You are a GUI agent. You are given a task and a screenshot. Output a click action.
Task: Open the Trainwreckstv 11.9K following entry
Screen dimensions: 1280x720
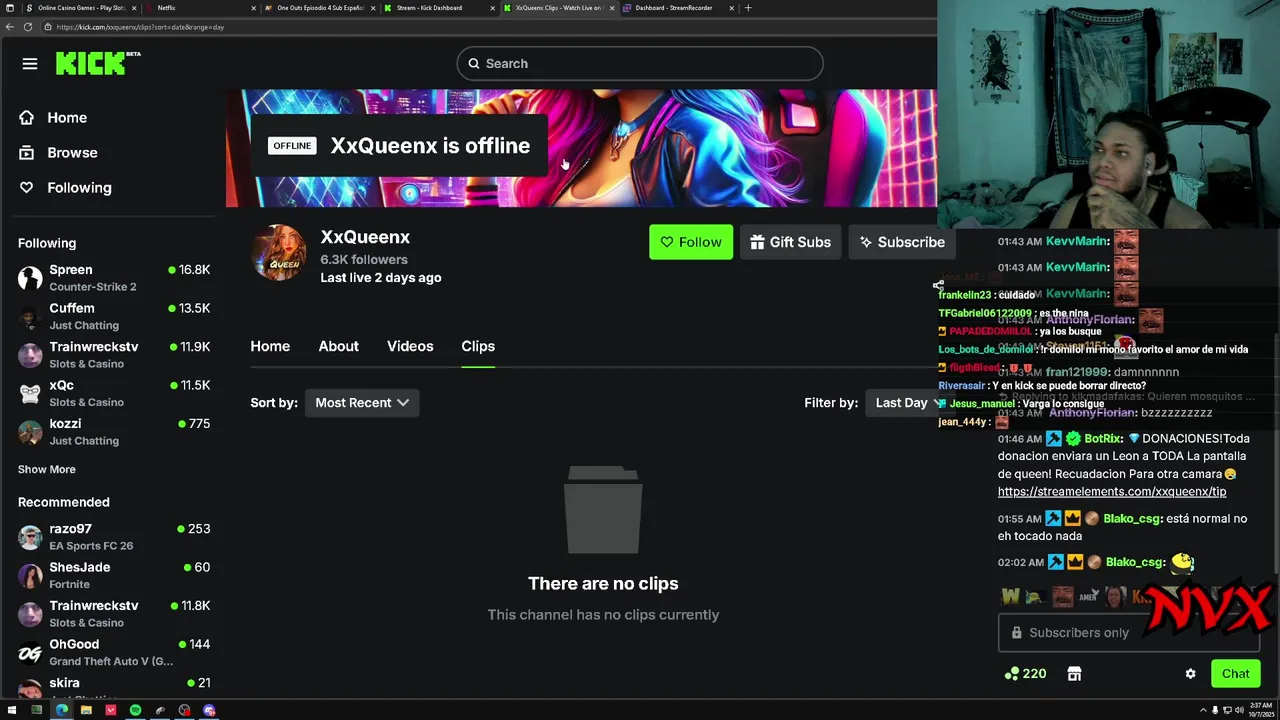point(113,355)
